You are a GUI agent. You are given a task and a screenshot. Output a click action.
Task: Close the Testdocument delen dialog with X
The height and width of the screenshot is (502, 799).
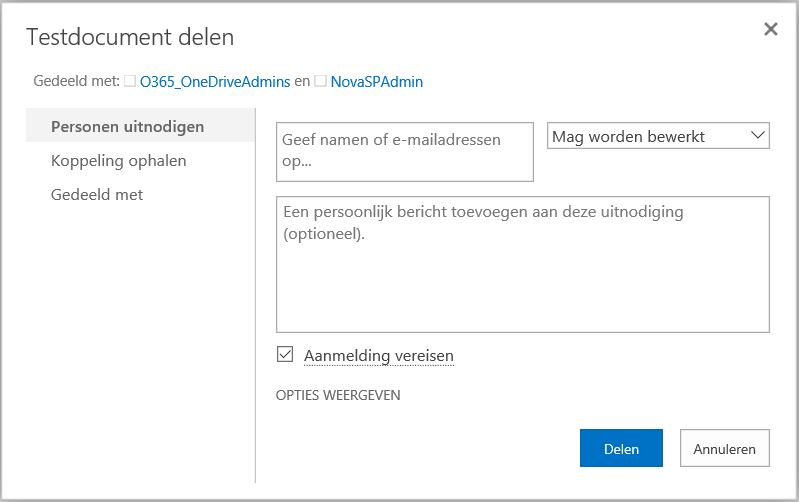coord(770,29)
